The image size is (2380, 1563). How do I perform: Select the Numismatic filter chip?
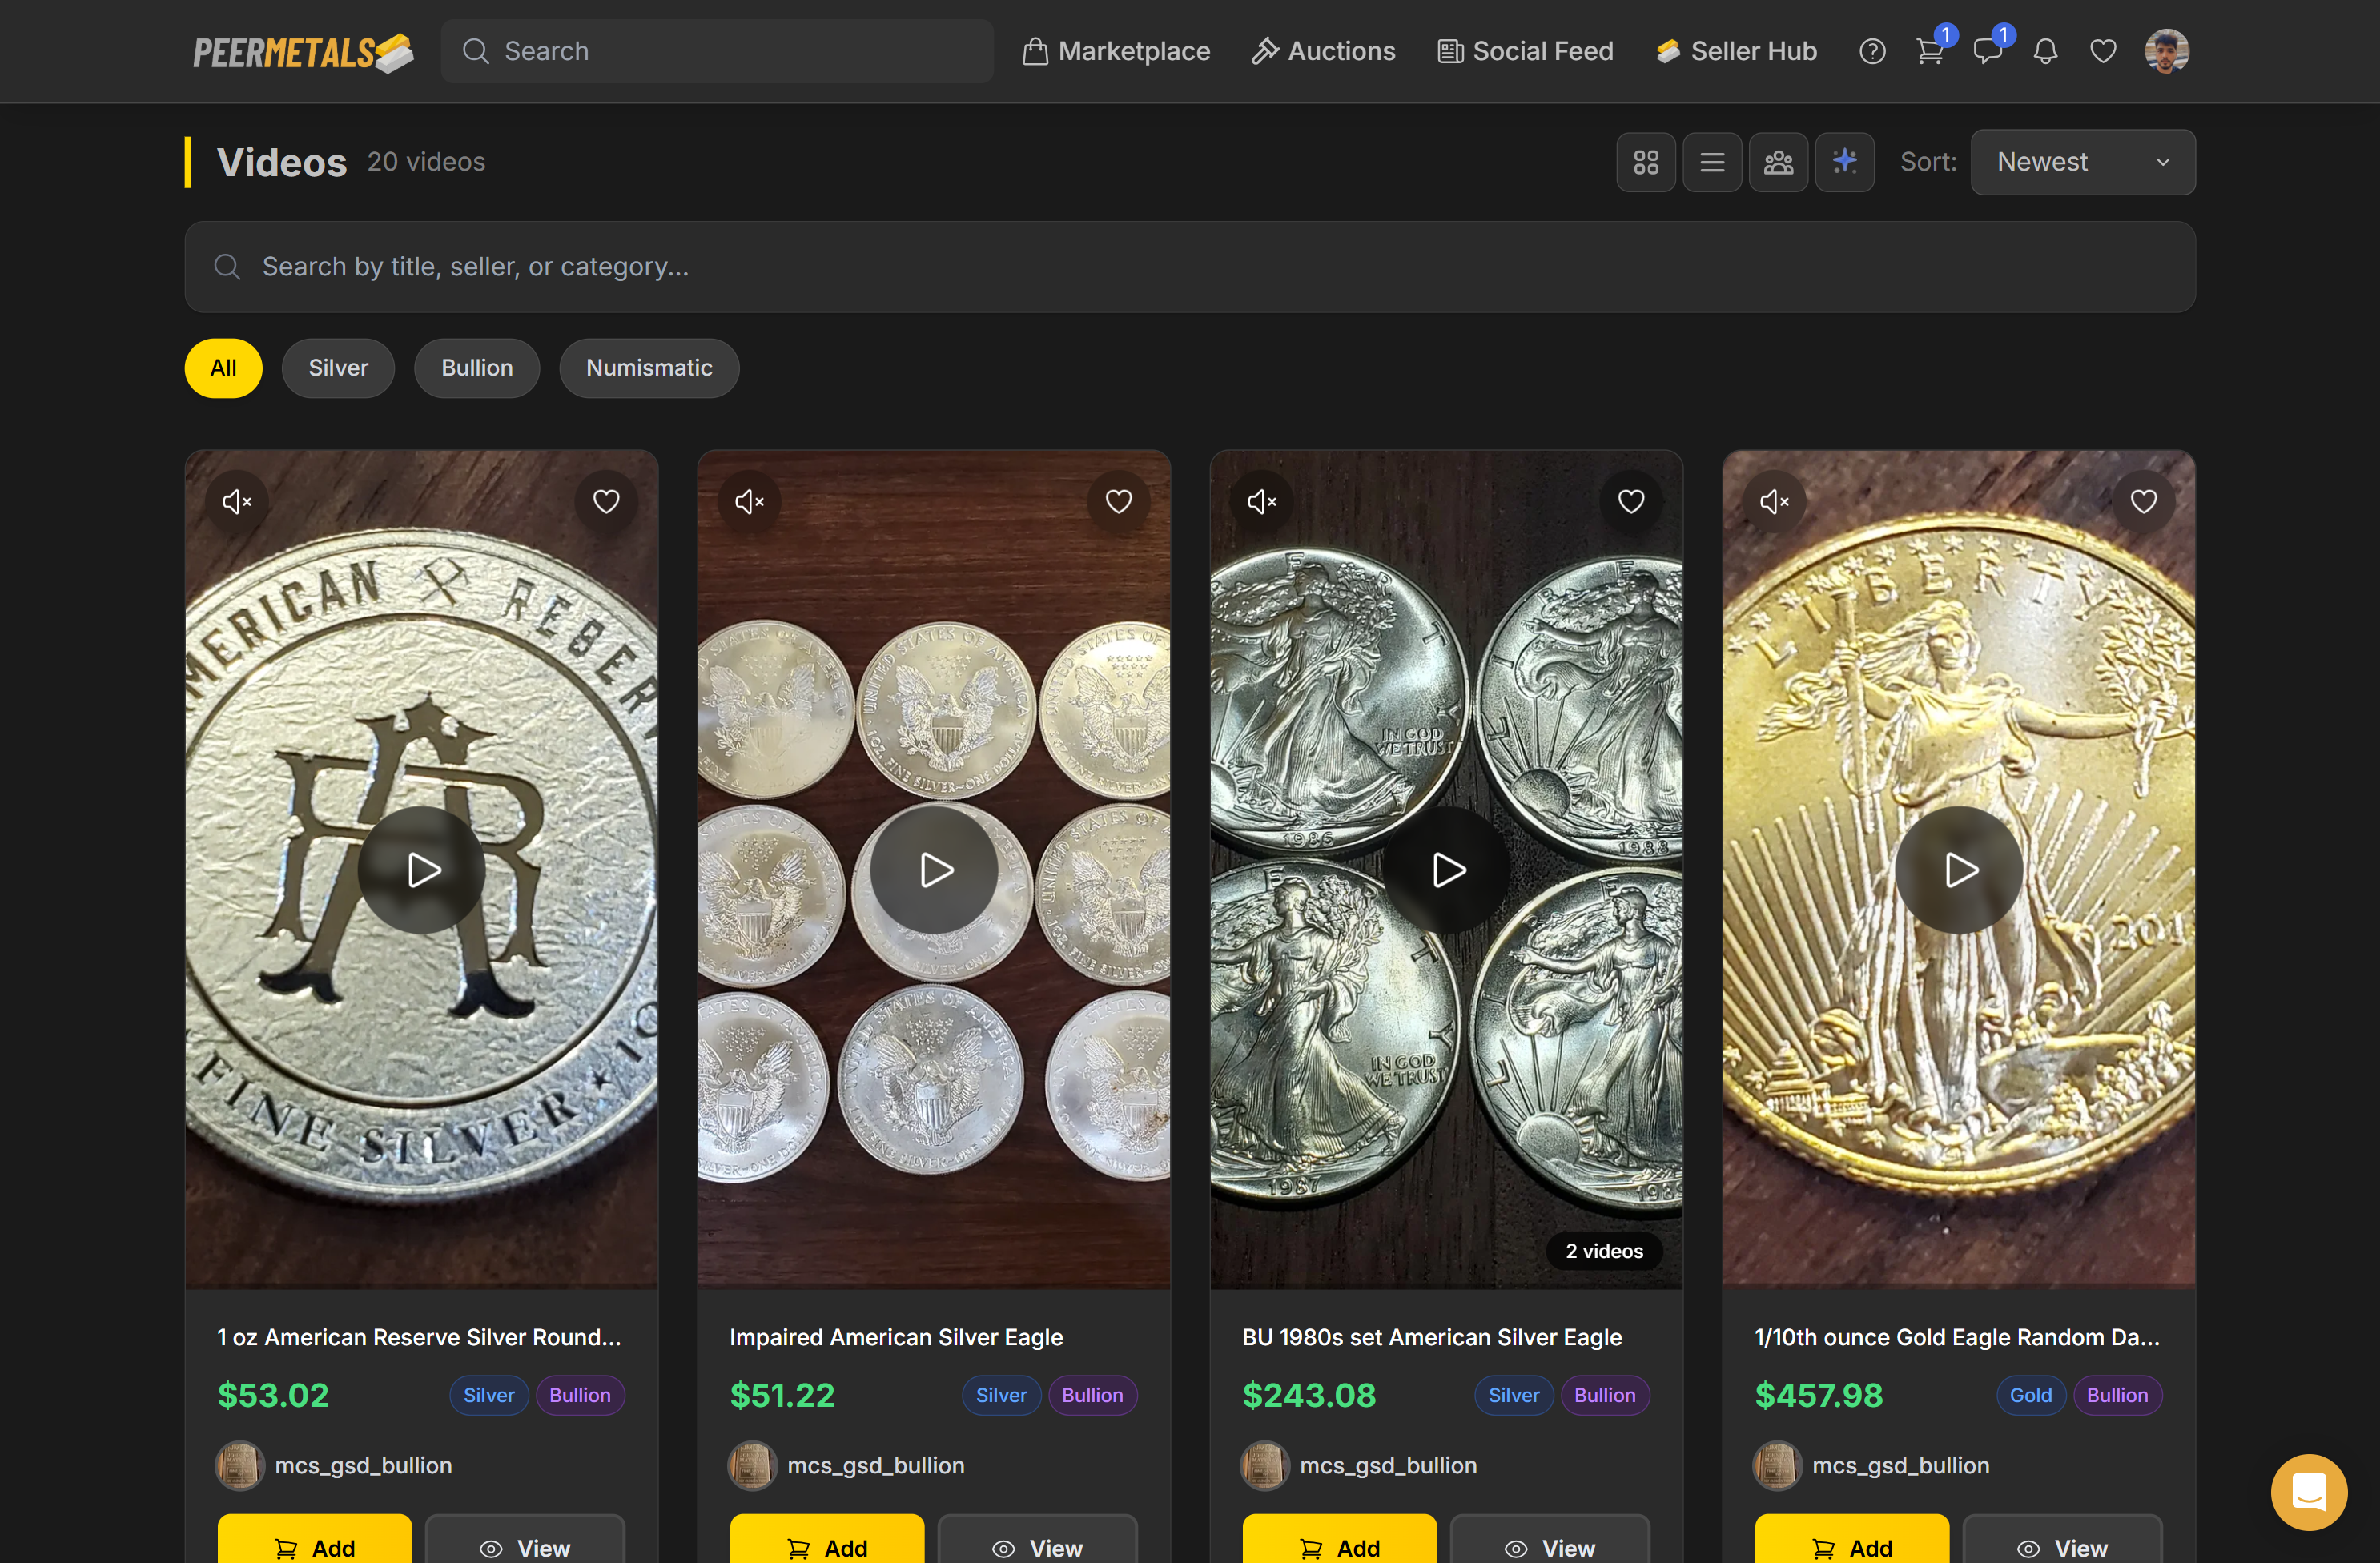(x=649, y=368)
